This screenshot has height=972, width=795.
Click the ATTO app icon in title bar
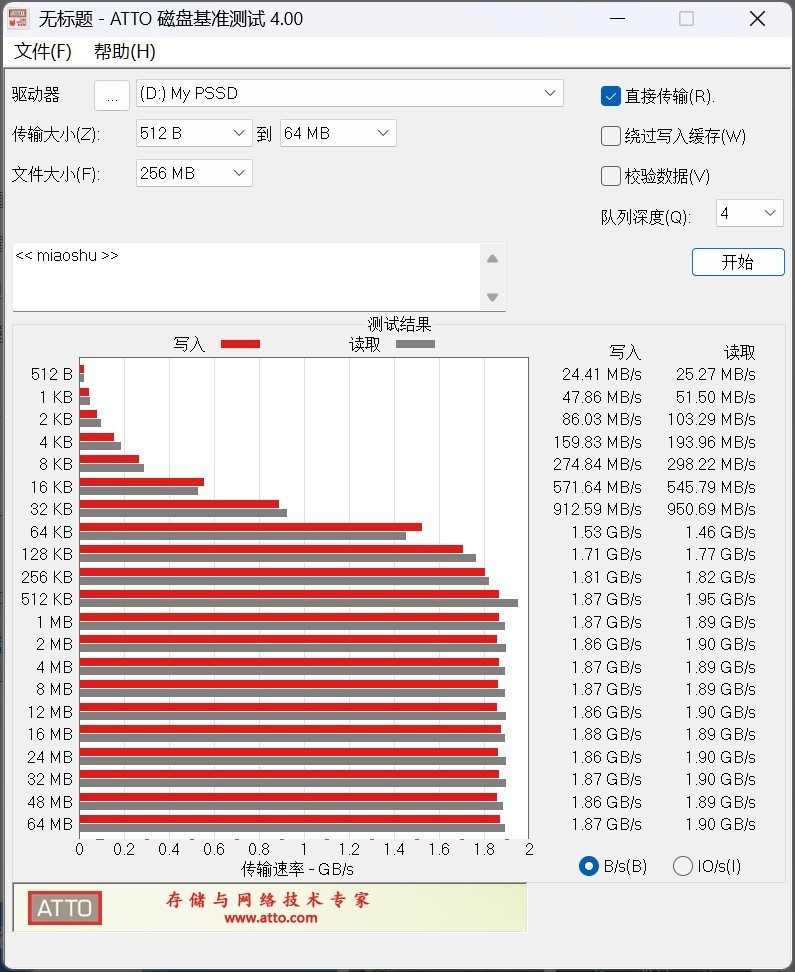(x=18, y=19)
